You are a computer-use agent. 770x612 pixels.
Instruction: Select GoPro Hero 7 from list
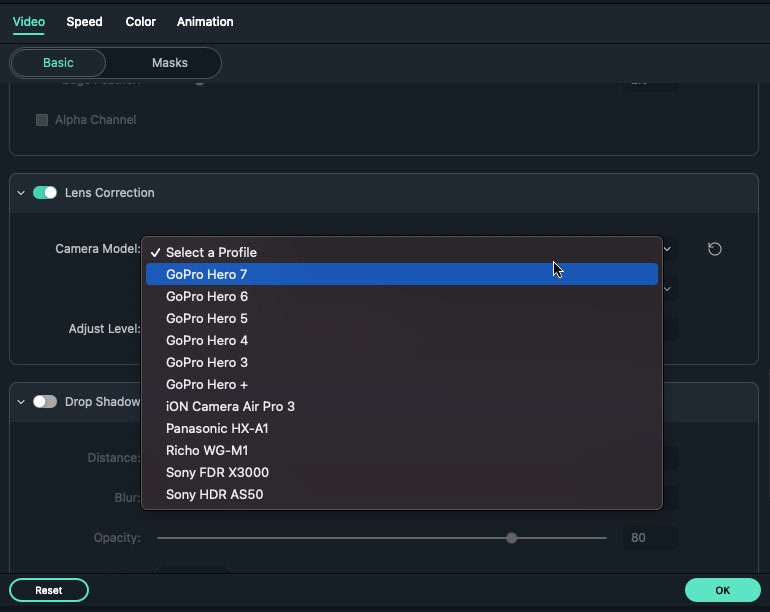pos(402,274)
